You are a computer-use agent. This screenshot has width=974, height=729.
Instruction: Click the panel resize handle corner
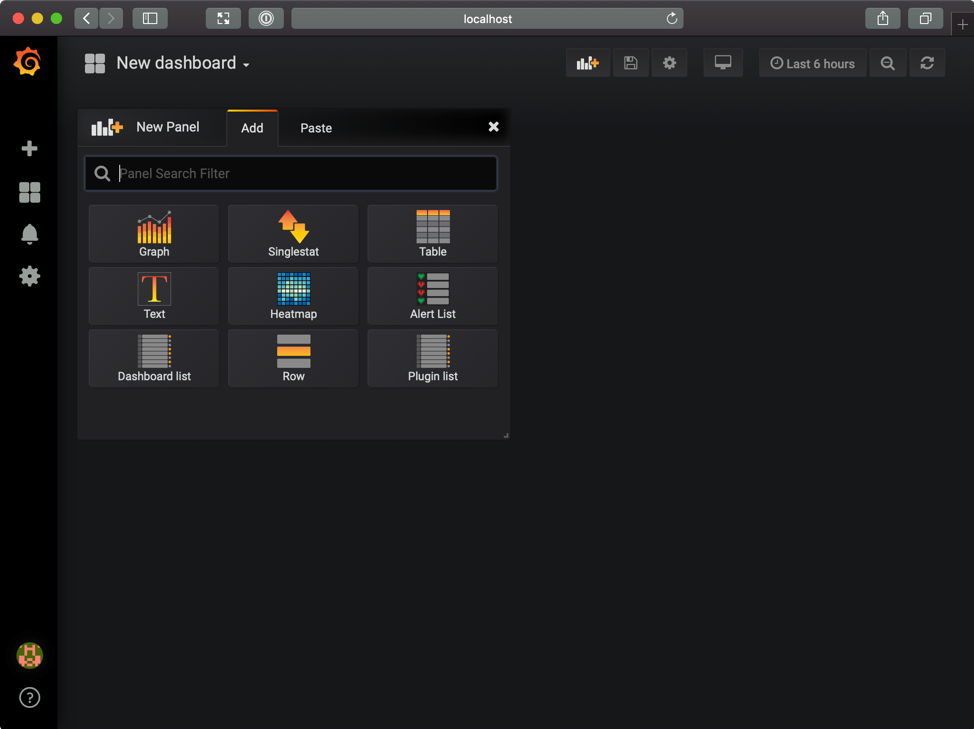[x=506, y=435]
